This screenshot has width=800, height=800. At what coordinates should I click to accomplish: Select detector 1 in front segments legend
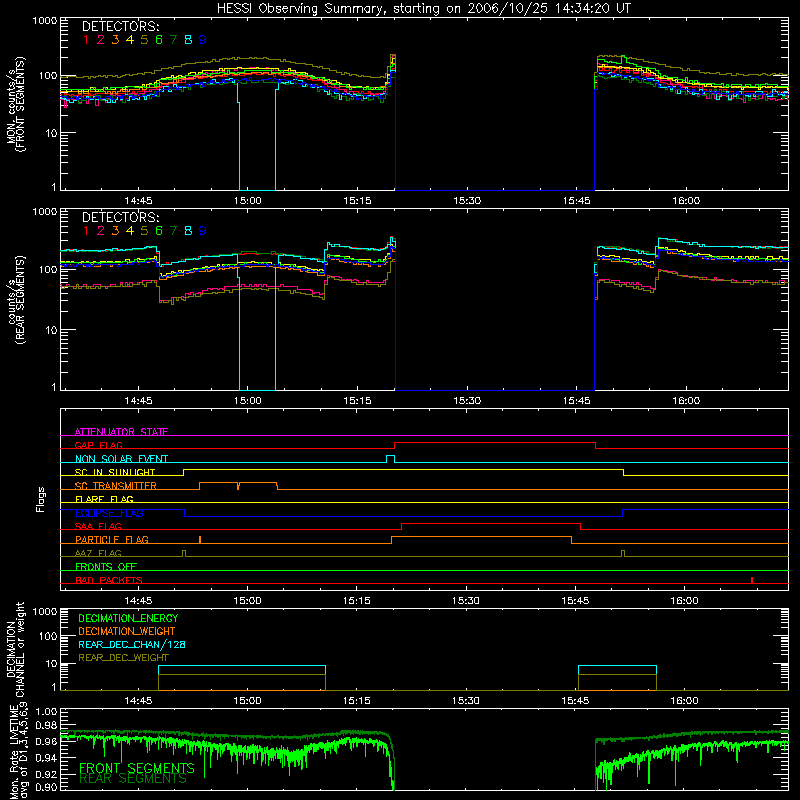pos(86,40)
